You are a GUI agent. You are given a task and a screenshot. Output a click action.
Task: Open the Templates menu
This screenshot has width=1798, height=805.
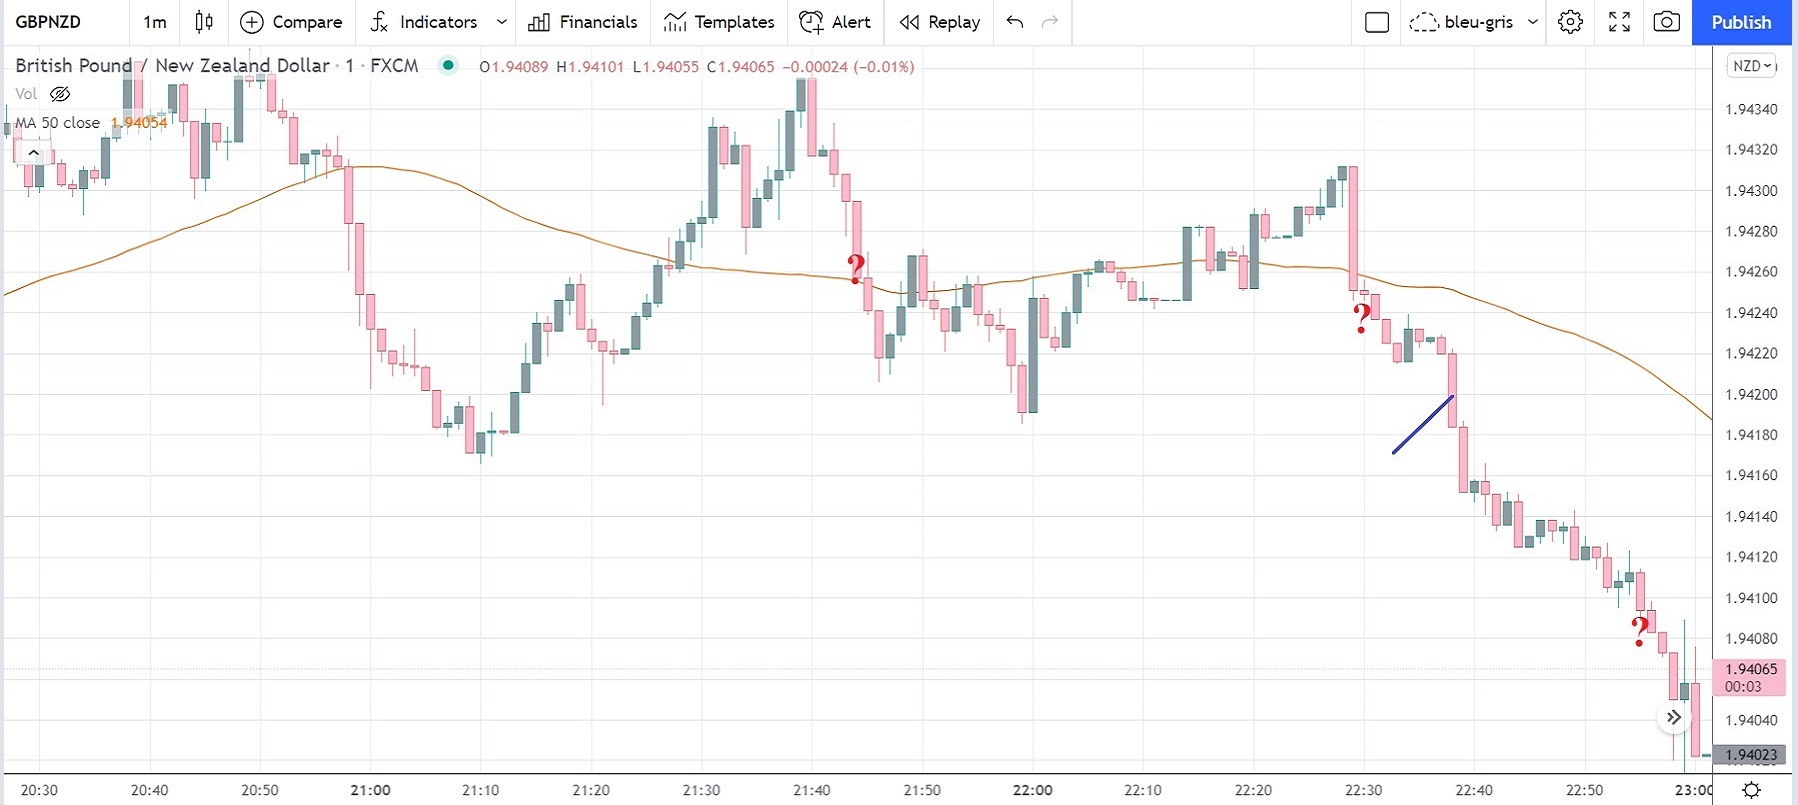[719, 22]
